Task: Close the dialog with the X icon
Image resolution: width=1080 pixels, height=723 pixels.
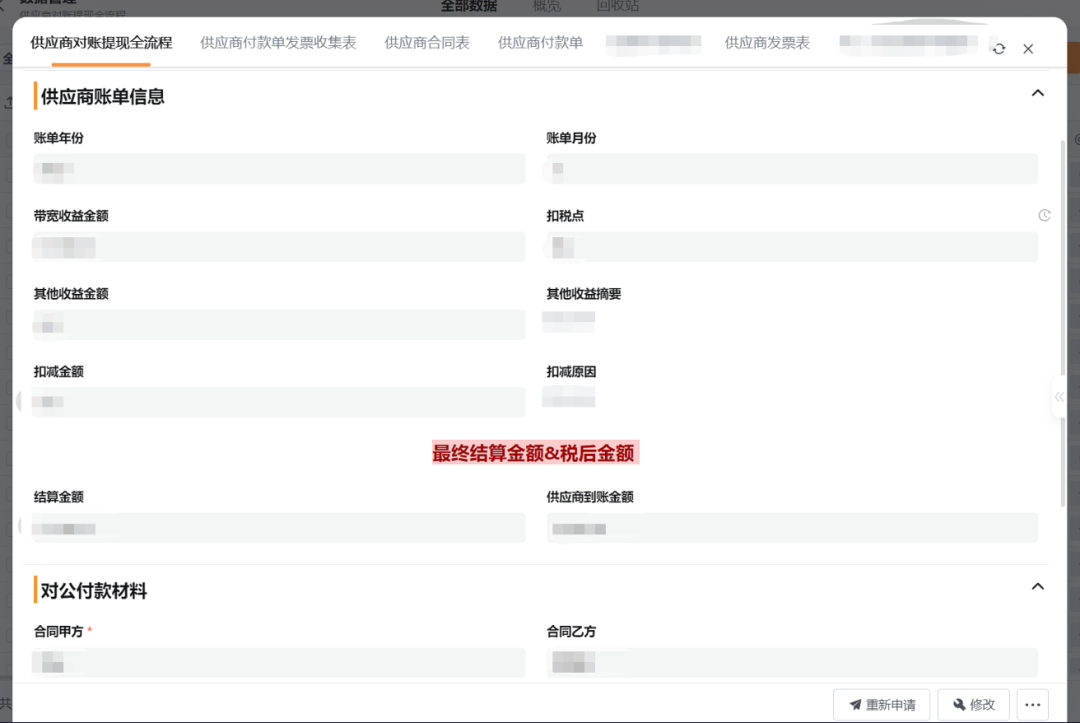Action: coord(1028,48)
